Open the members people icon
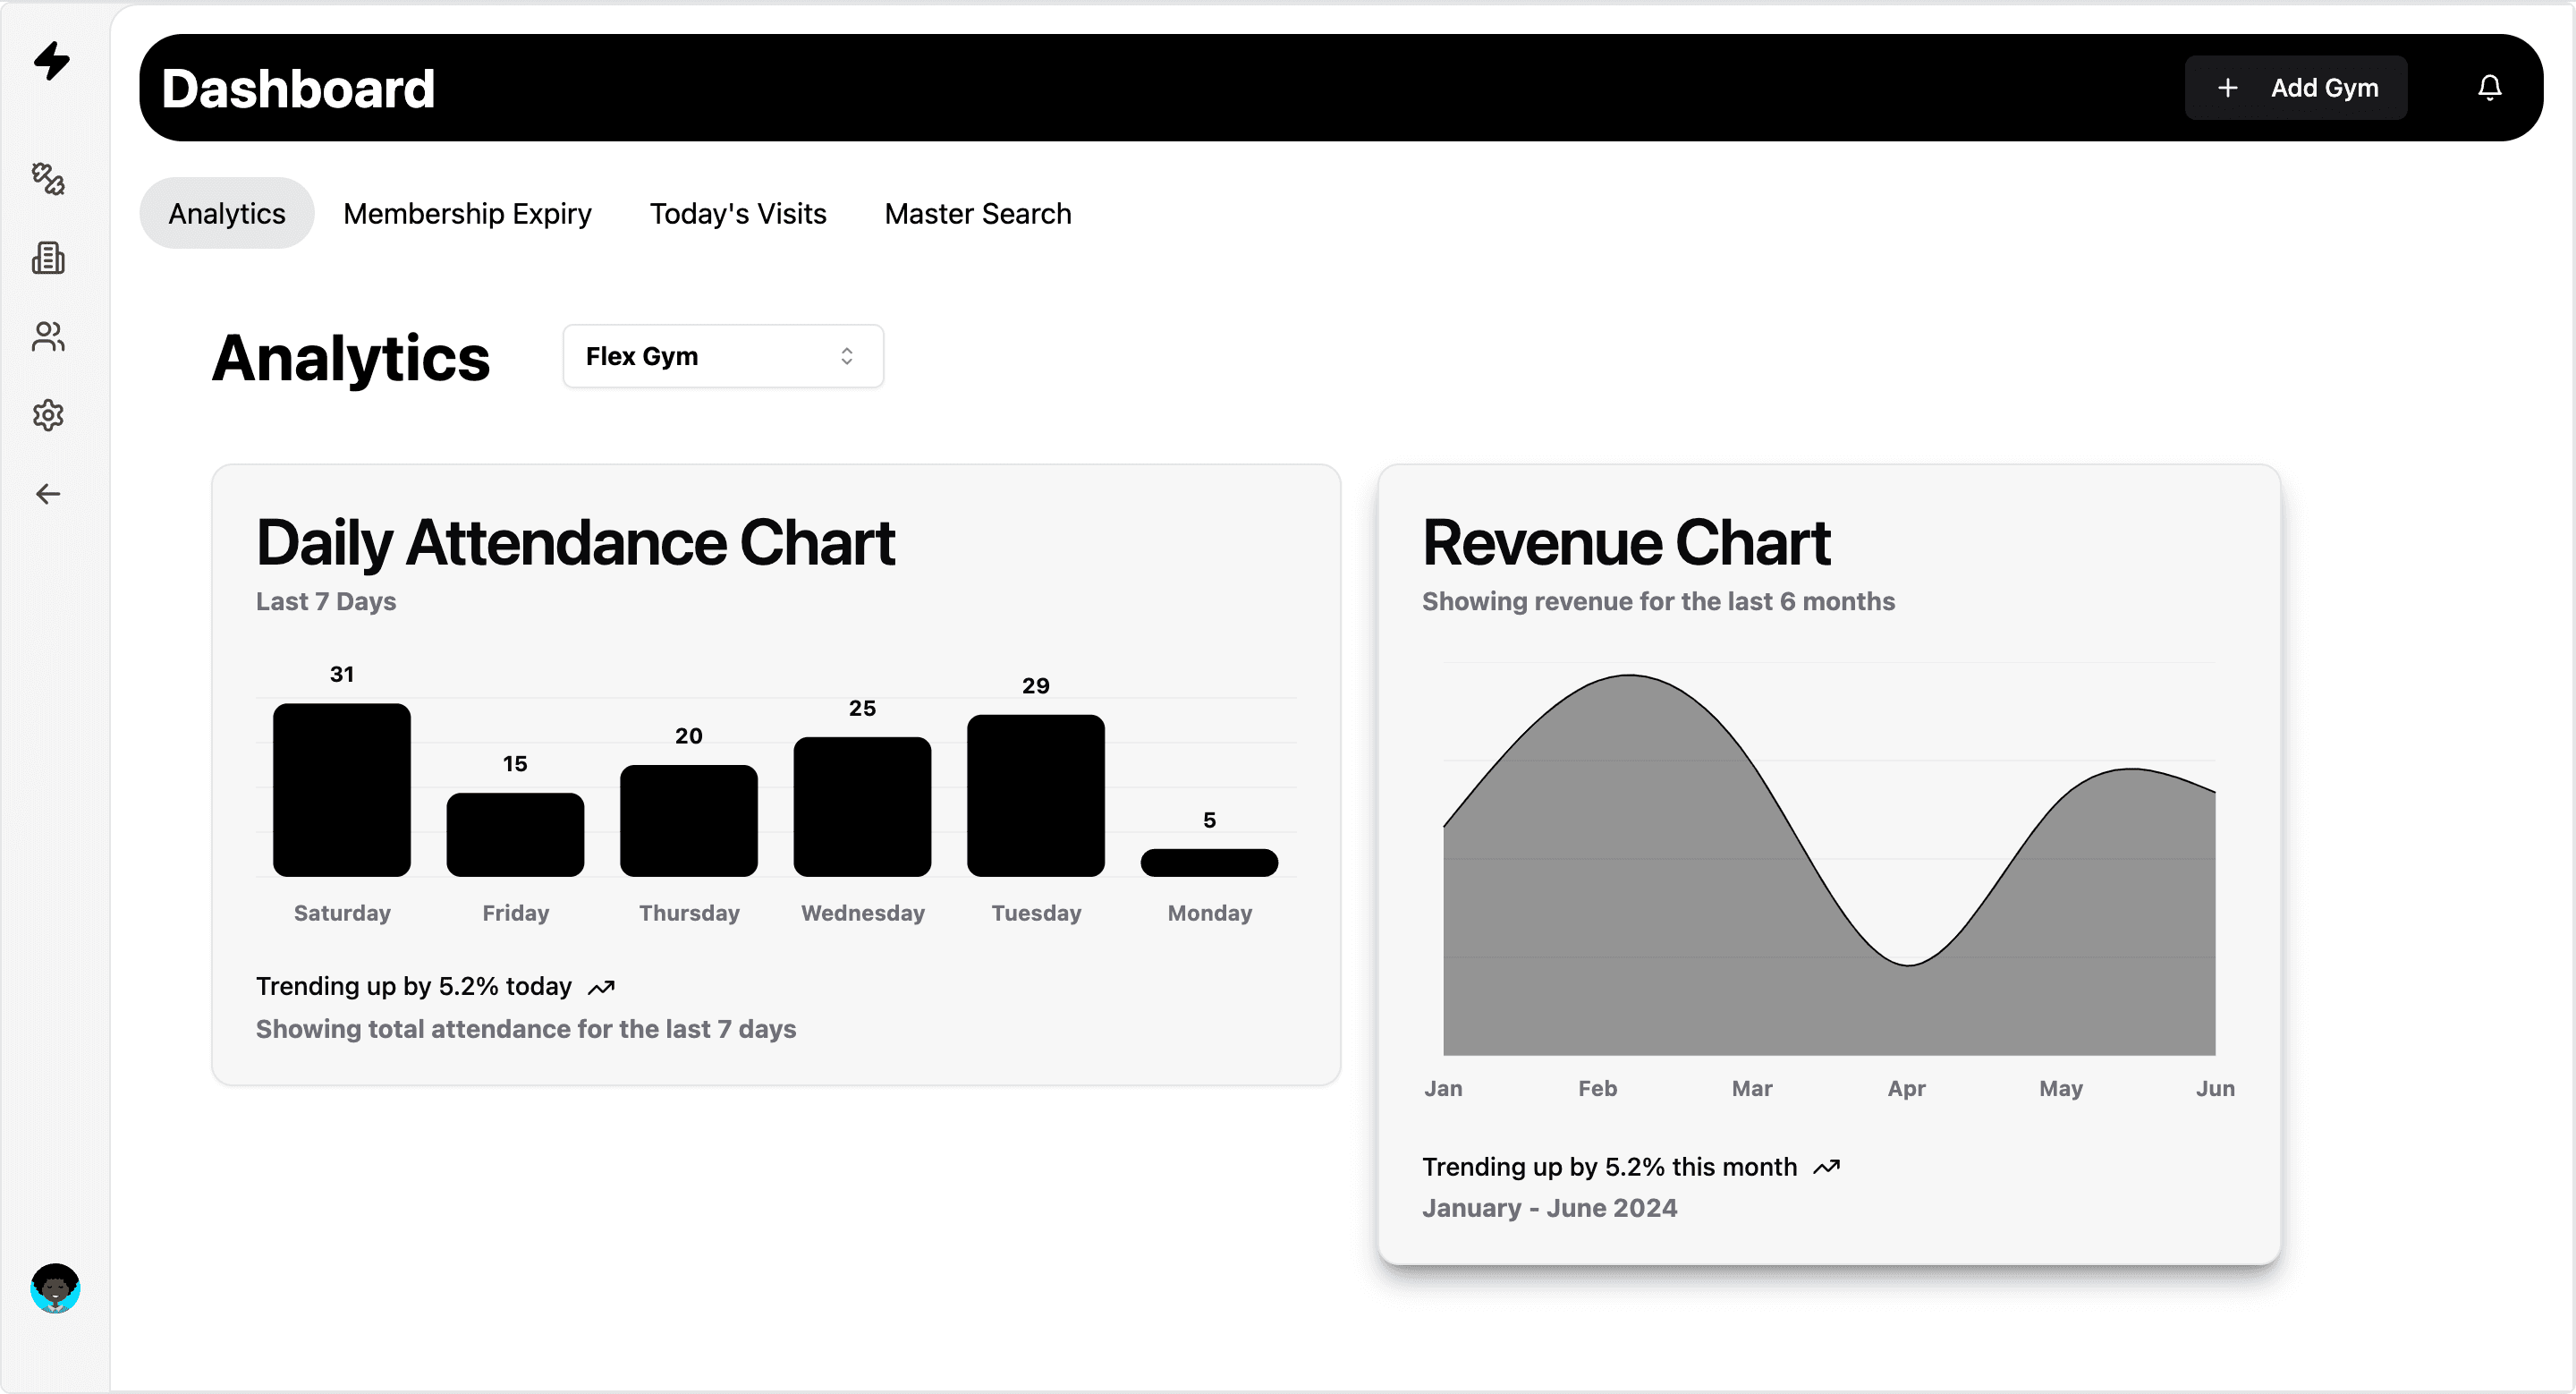2576x1394 pixels. pos(48,337)
